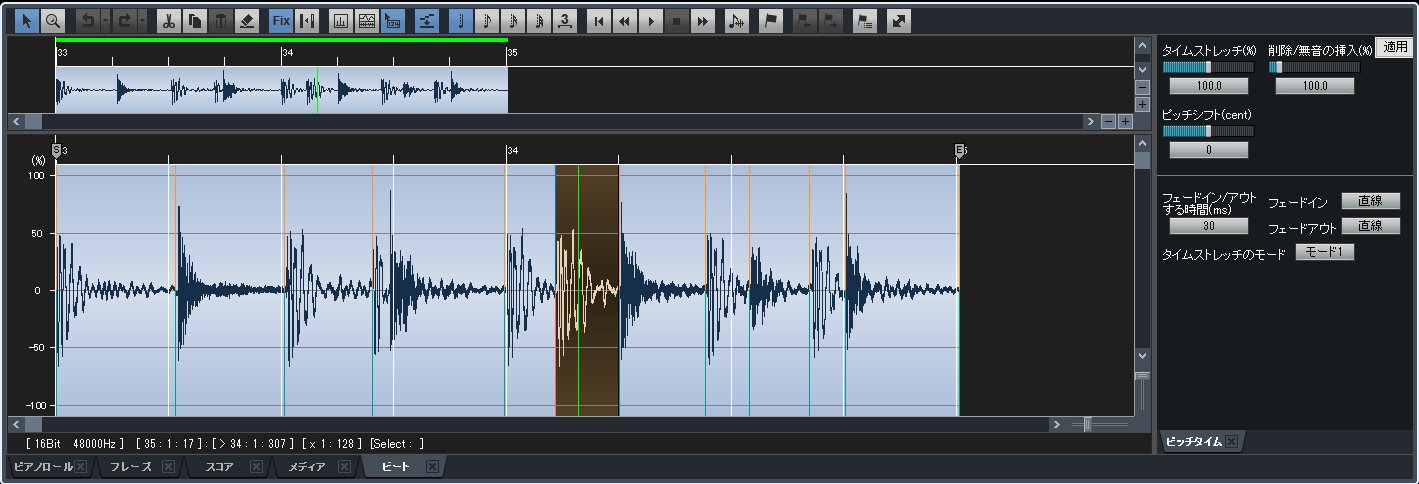Screen dimensions: 1419x484
Task: Click the fade time field showing 30
Action: 1208,226
